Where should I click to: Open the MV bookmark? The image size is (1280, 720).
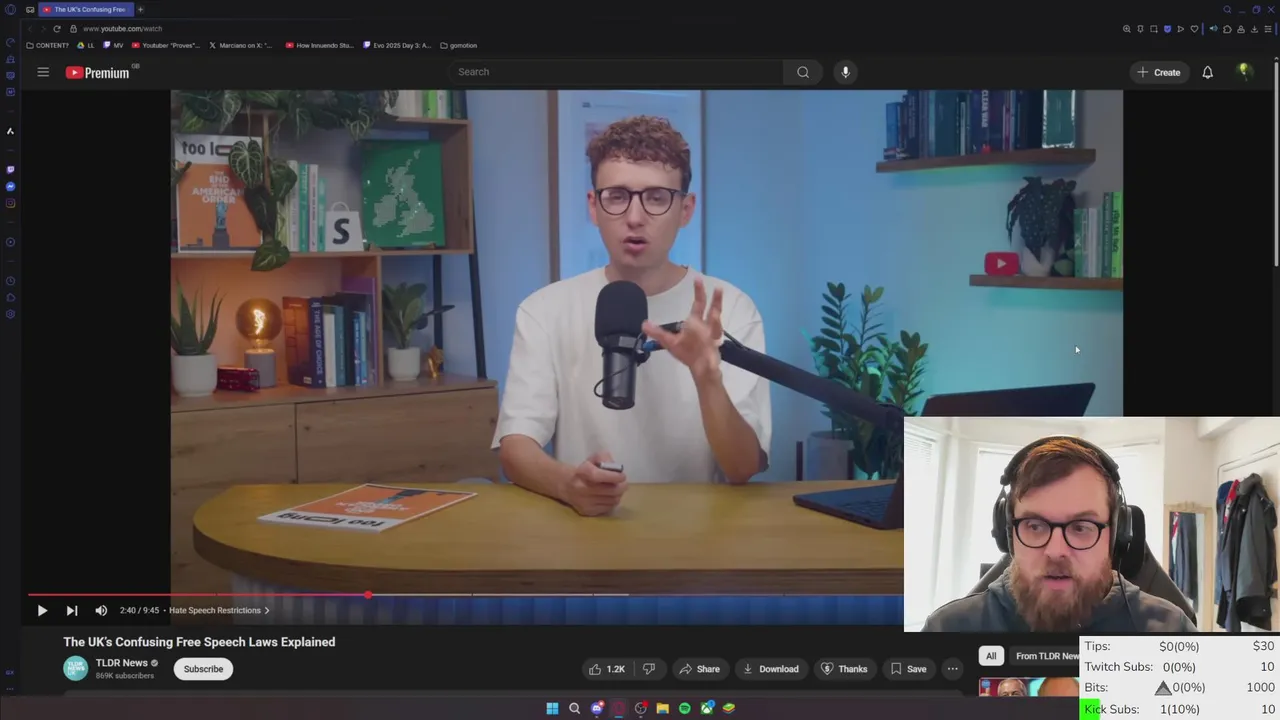[113, 45]
